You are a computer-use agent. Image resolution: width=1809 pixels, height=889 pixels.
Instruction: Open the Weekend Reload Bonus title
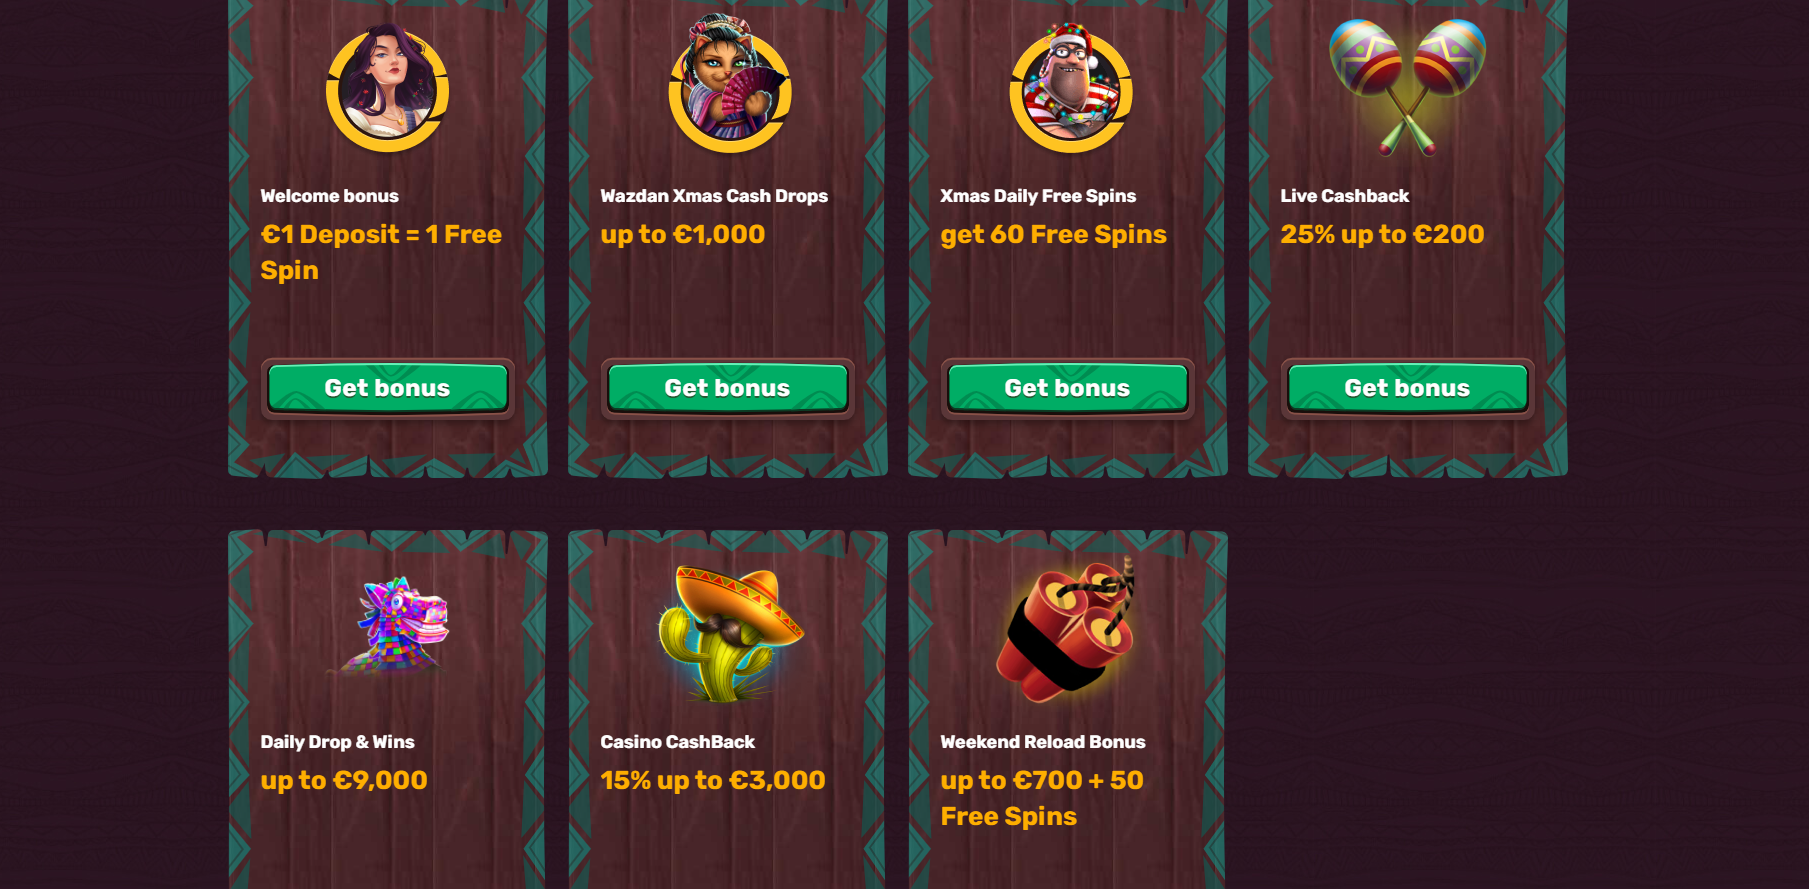coord(1042,742)
